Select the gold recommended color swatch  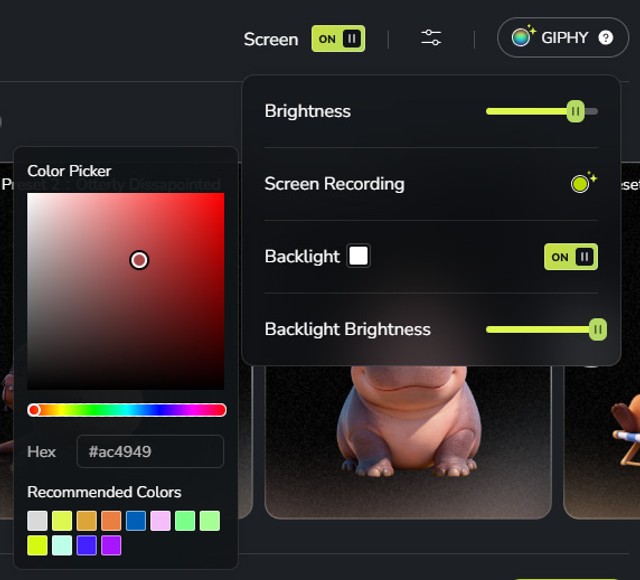[87, 521]
